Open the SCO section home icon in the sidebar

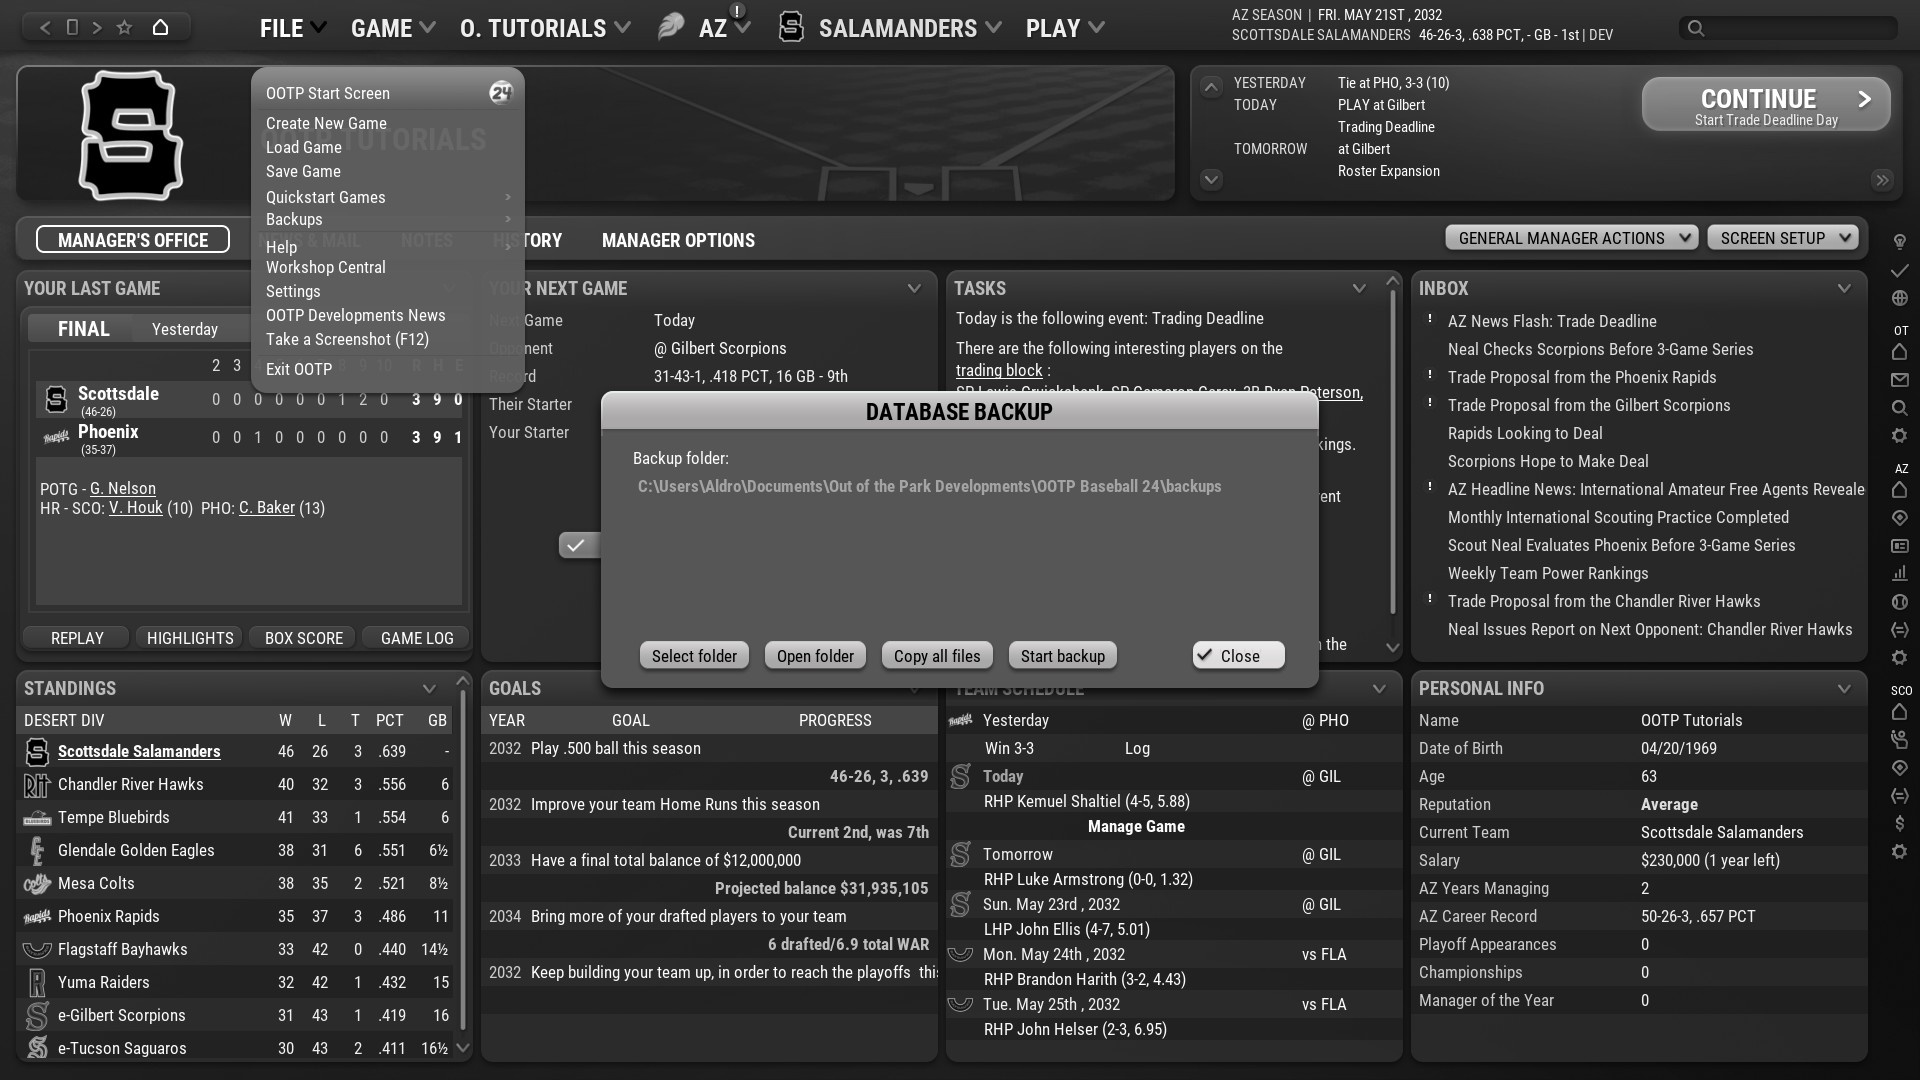tap(1900, 712)
